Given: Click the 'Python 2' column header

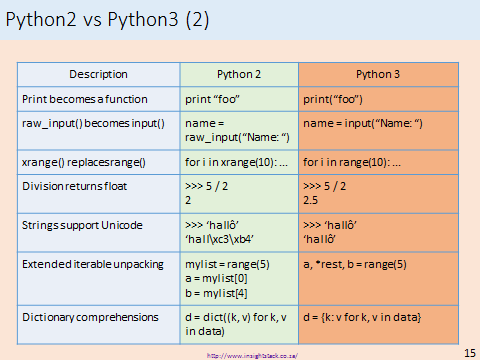Looking at the screenshot, I should coord(239,74).
